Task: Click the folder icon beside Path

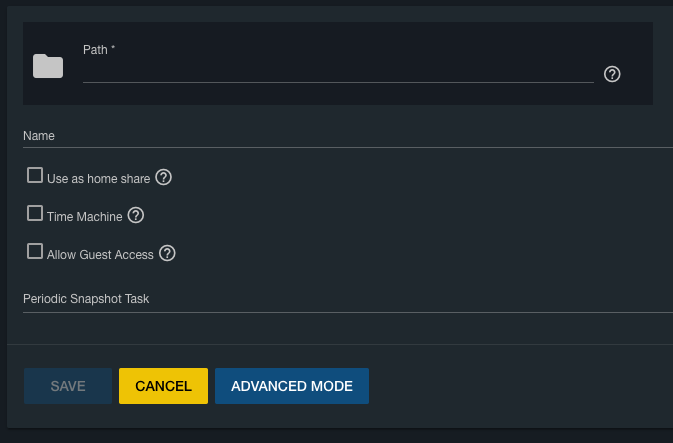Action: [x=48, y=67]
